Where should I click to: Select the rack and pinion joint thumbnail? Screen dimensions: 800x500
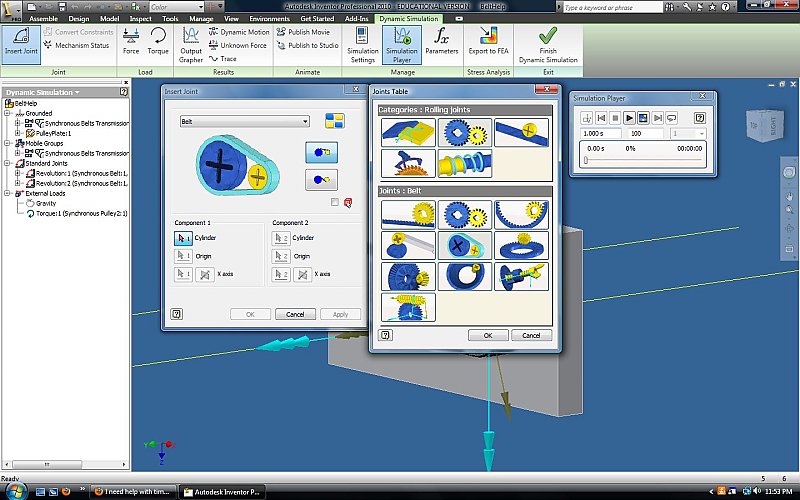click(x=408, y=214)
